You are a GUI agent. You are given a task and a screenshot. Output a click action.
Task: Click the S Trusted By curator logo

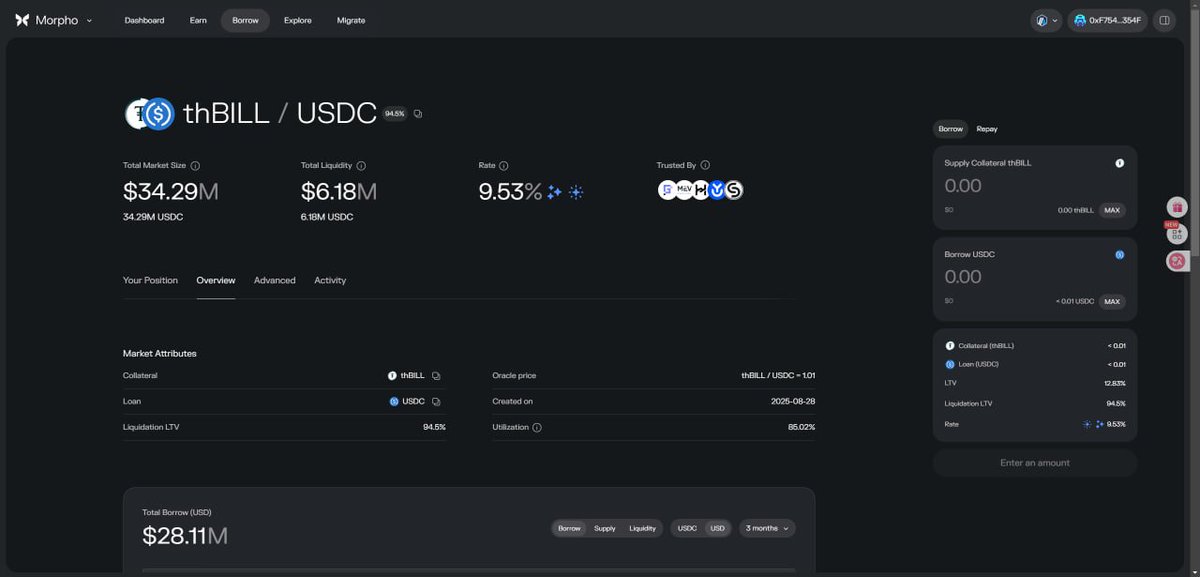[734, 189]
